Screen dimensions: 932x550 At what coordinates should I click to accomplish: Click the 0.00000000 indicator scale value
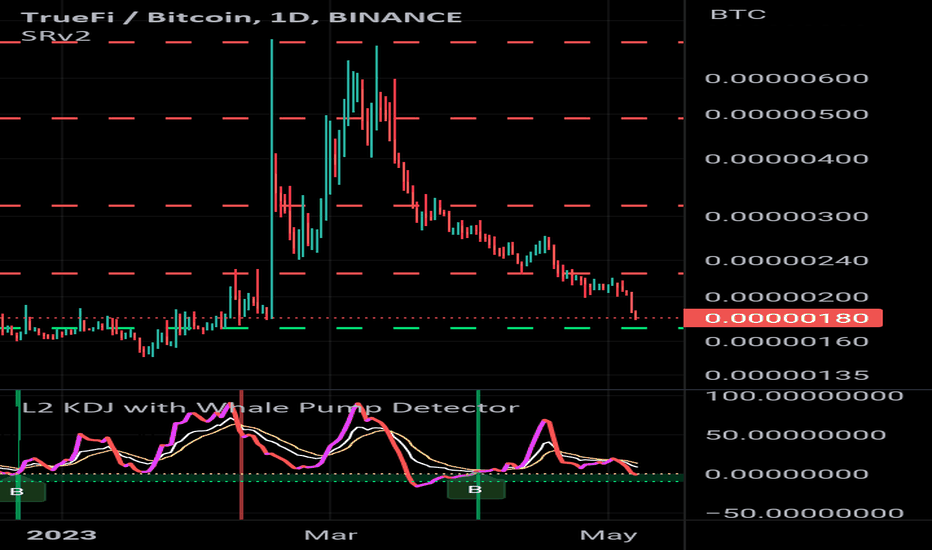[x=786, y=474]
